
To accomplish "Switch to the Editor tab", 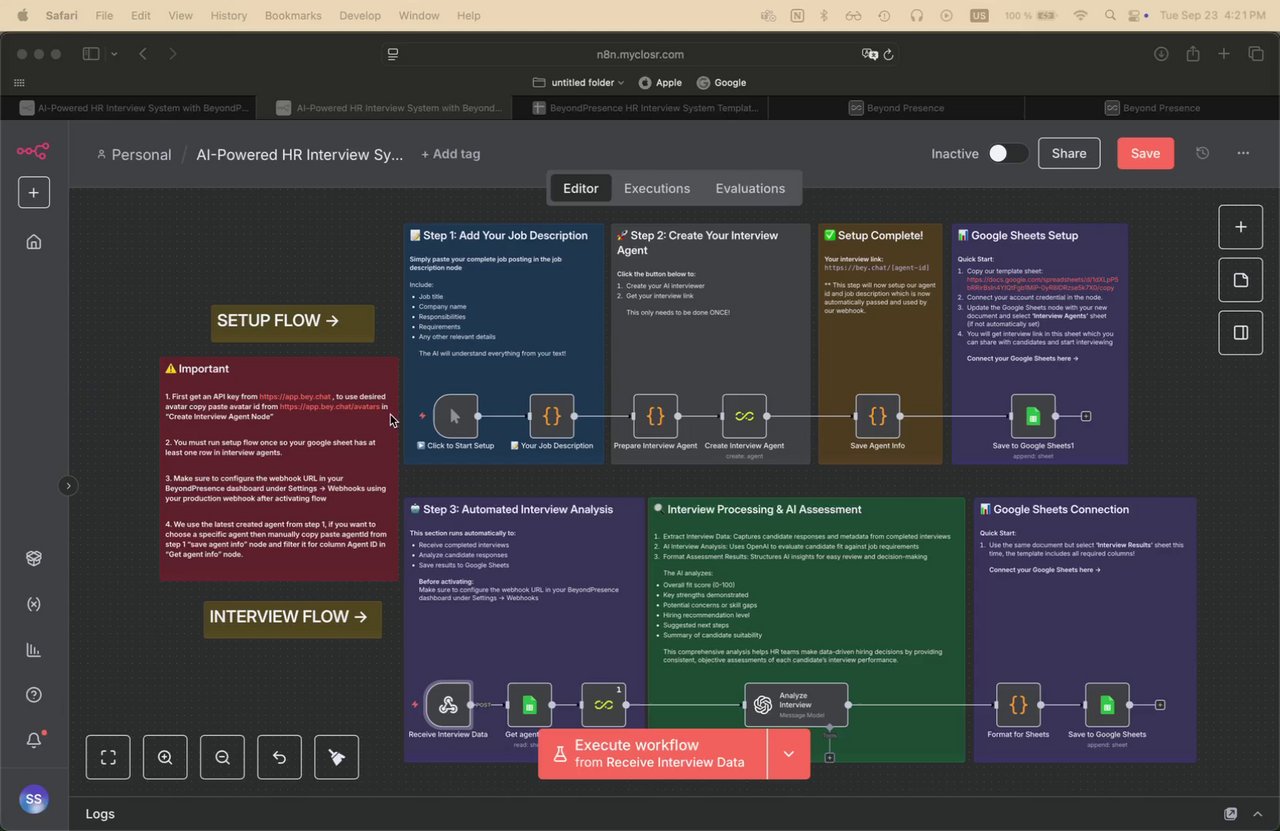I will click(581, 188).
